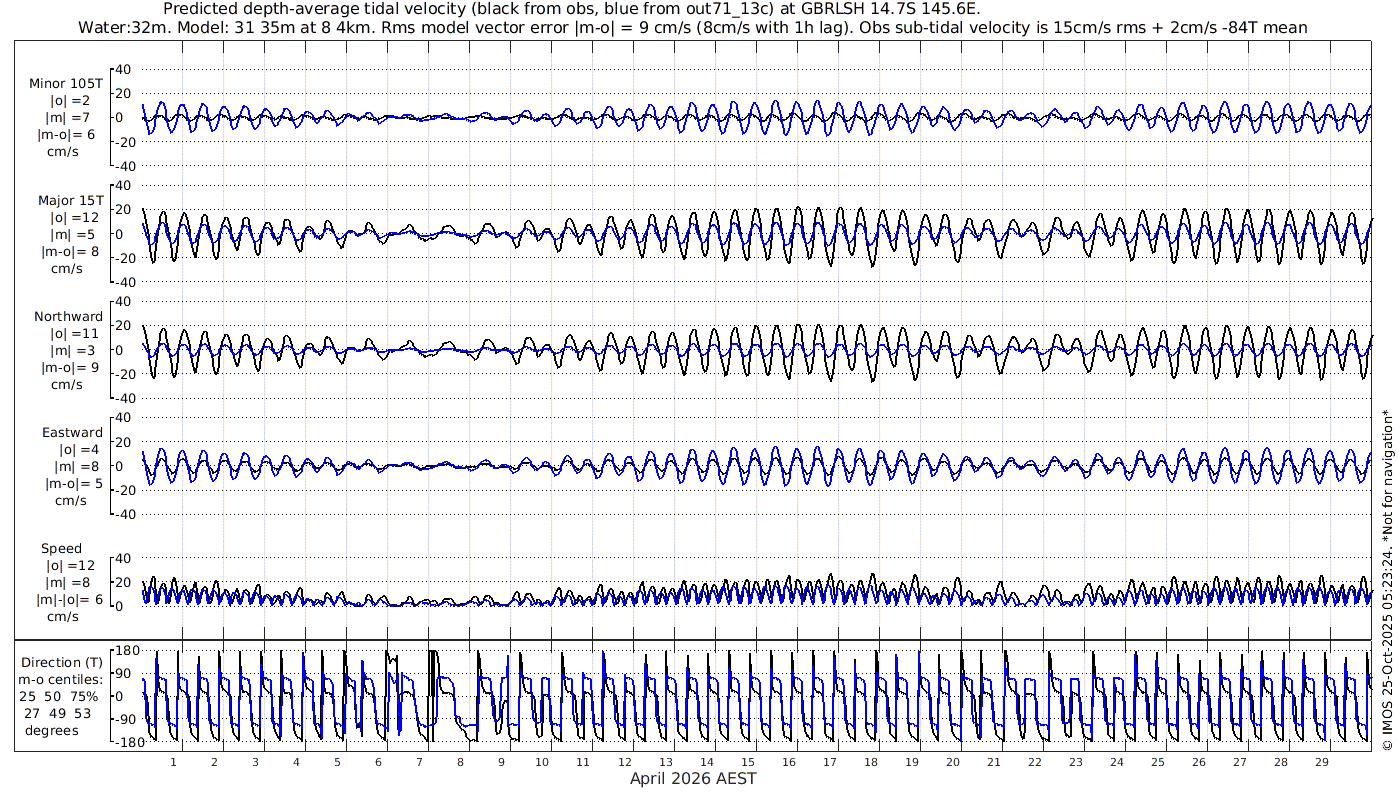Screen dimensions: 1400x800
Task: Click "|o| =2" in the Minor panel
Action: click(x=71, y=101)
